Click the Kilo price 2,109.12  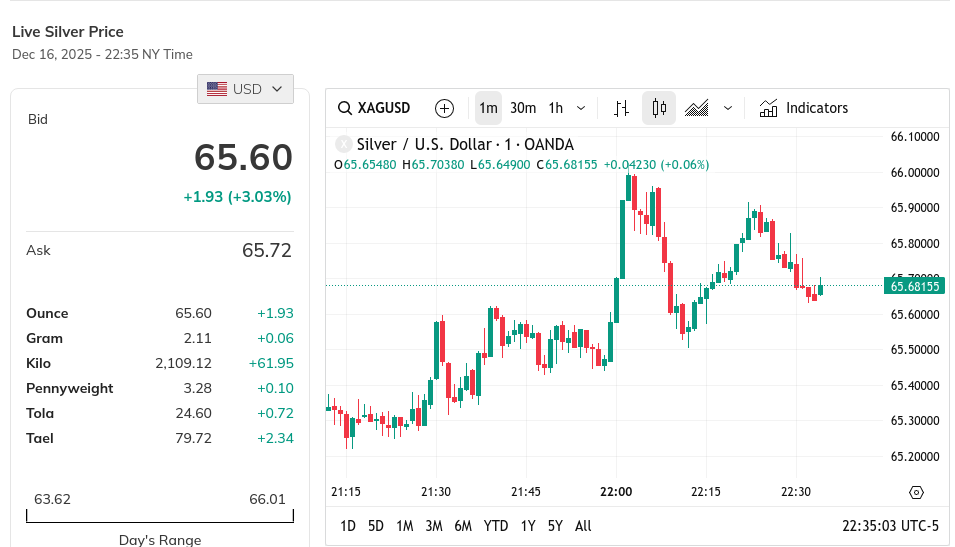pyautogui.click(x=183, y=363)
